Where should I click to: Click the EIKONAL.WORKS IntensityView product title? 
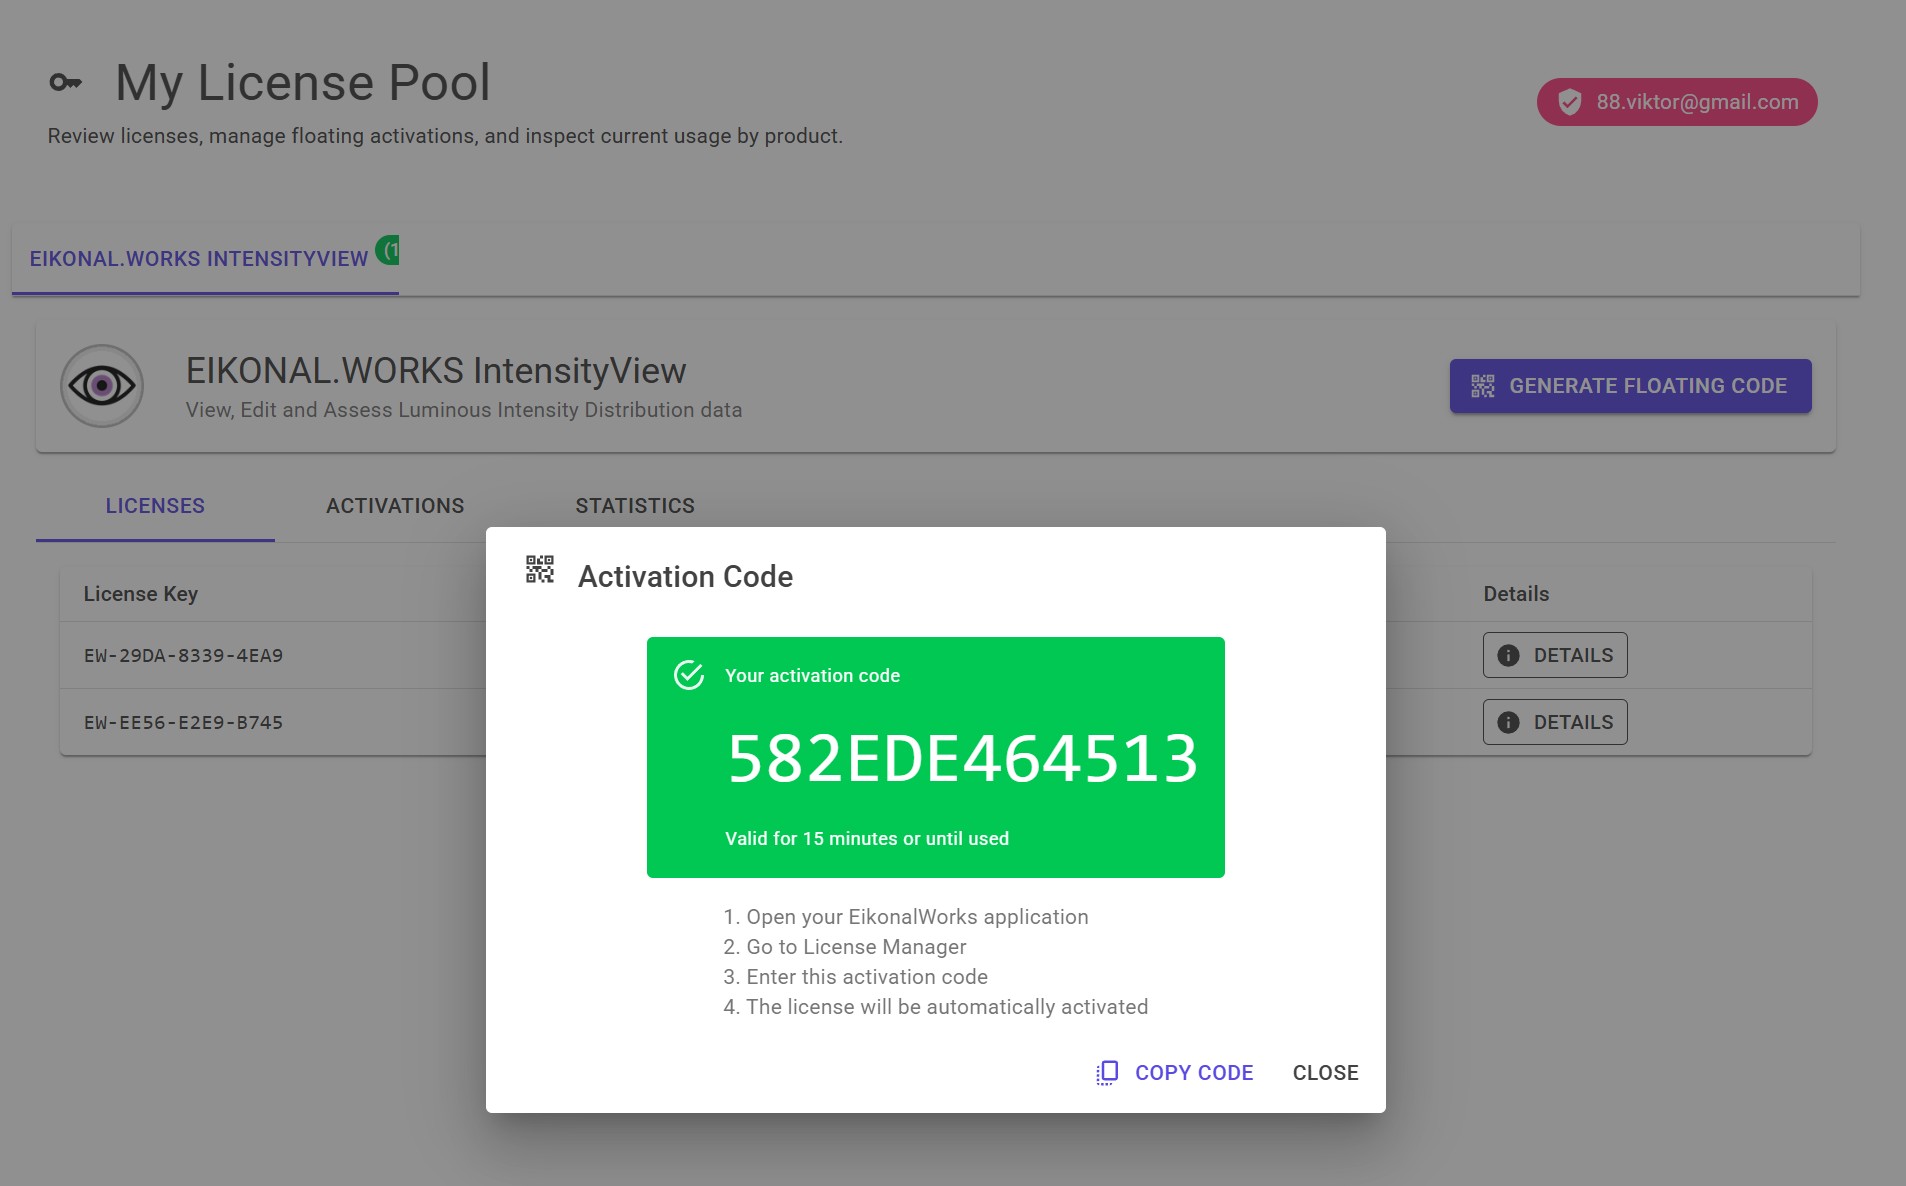click(436, 371)
